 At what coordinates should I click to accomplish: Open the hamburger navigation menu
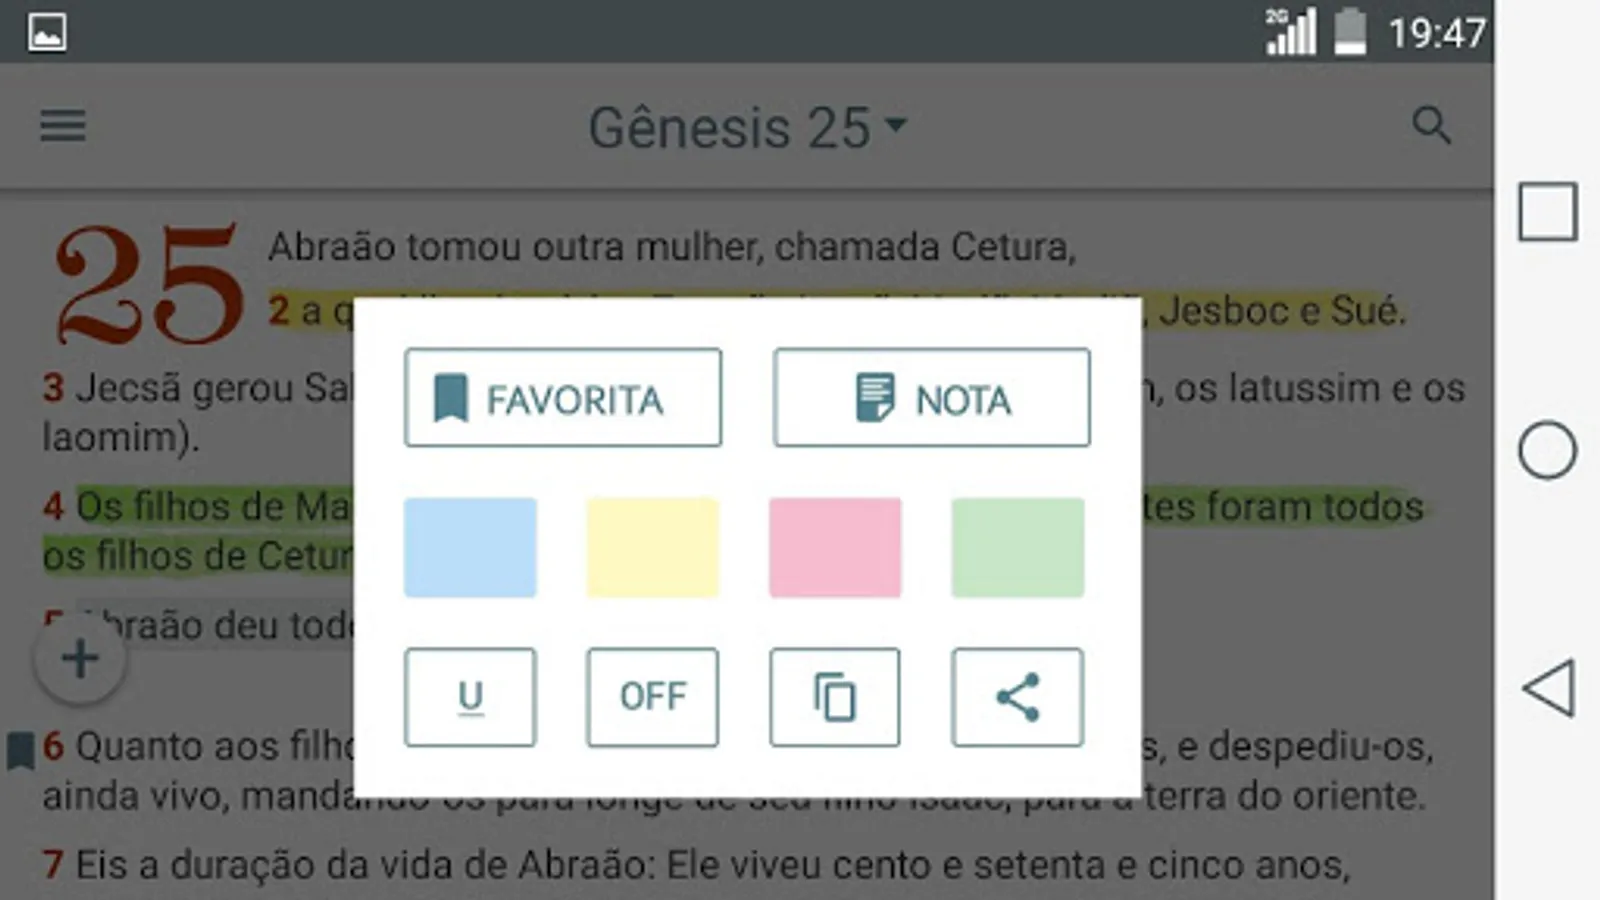coord(62,126)
